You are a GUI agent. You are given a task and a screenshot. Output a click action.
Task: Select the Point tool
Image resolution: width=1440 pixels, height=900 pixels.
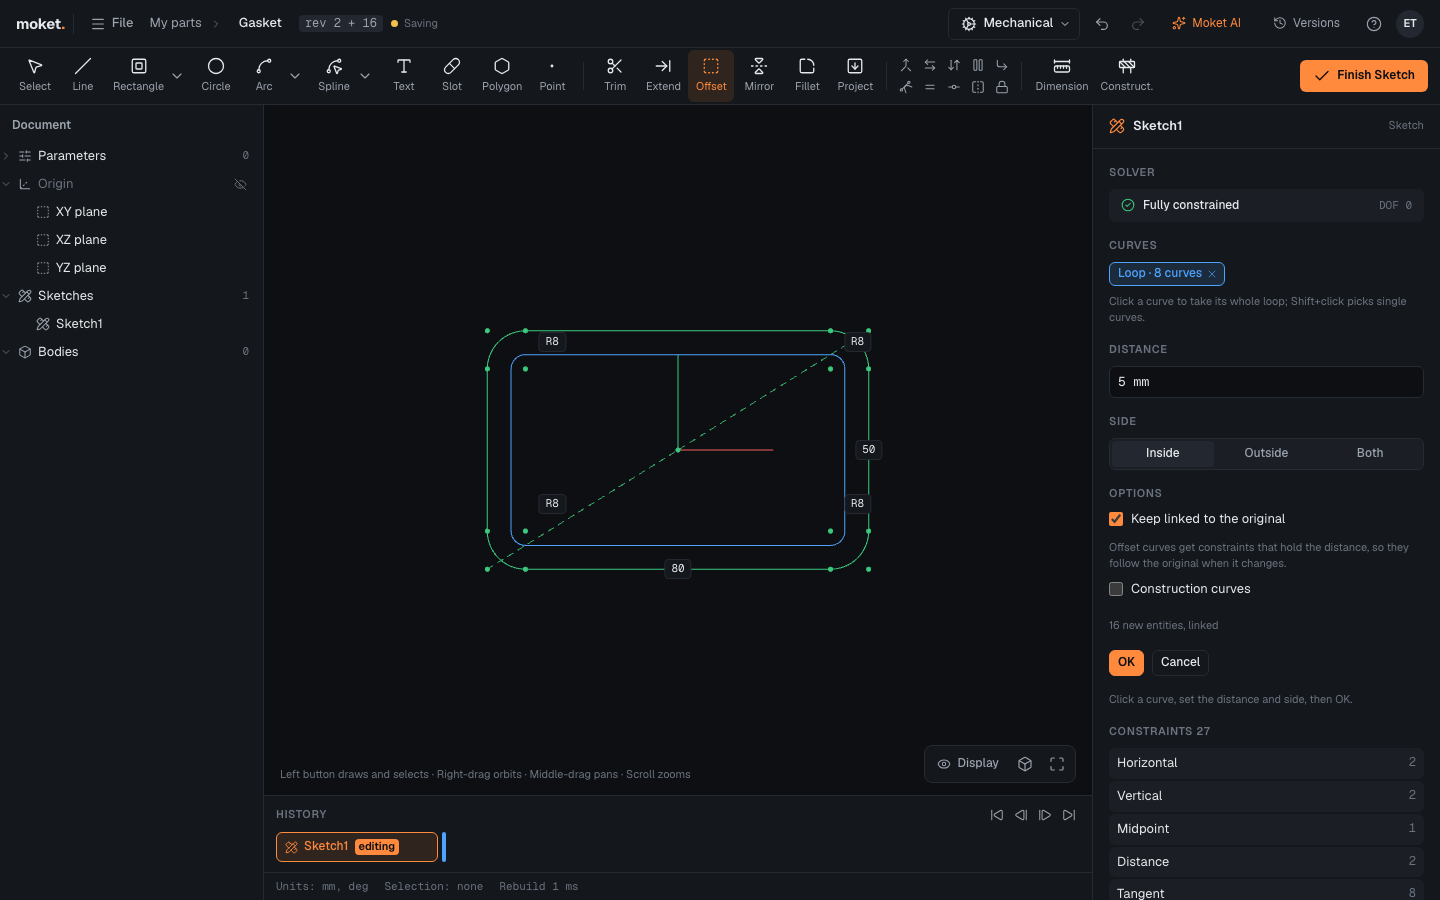coord(552,75)
